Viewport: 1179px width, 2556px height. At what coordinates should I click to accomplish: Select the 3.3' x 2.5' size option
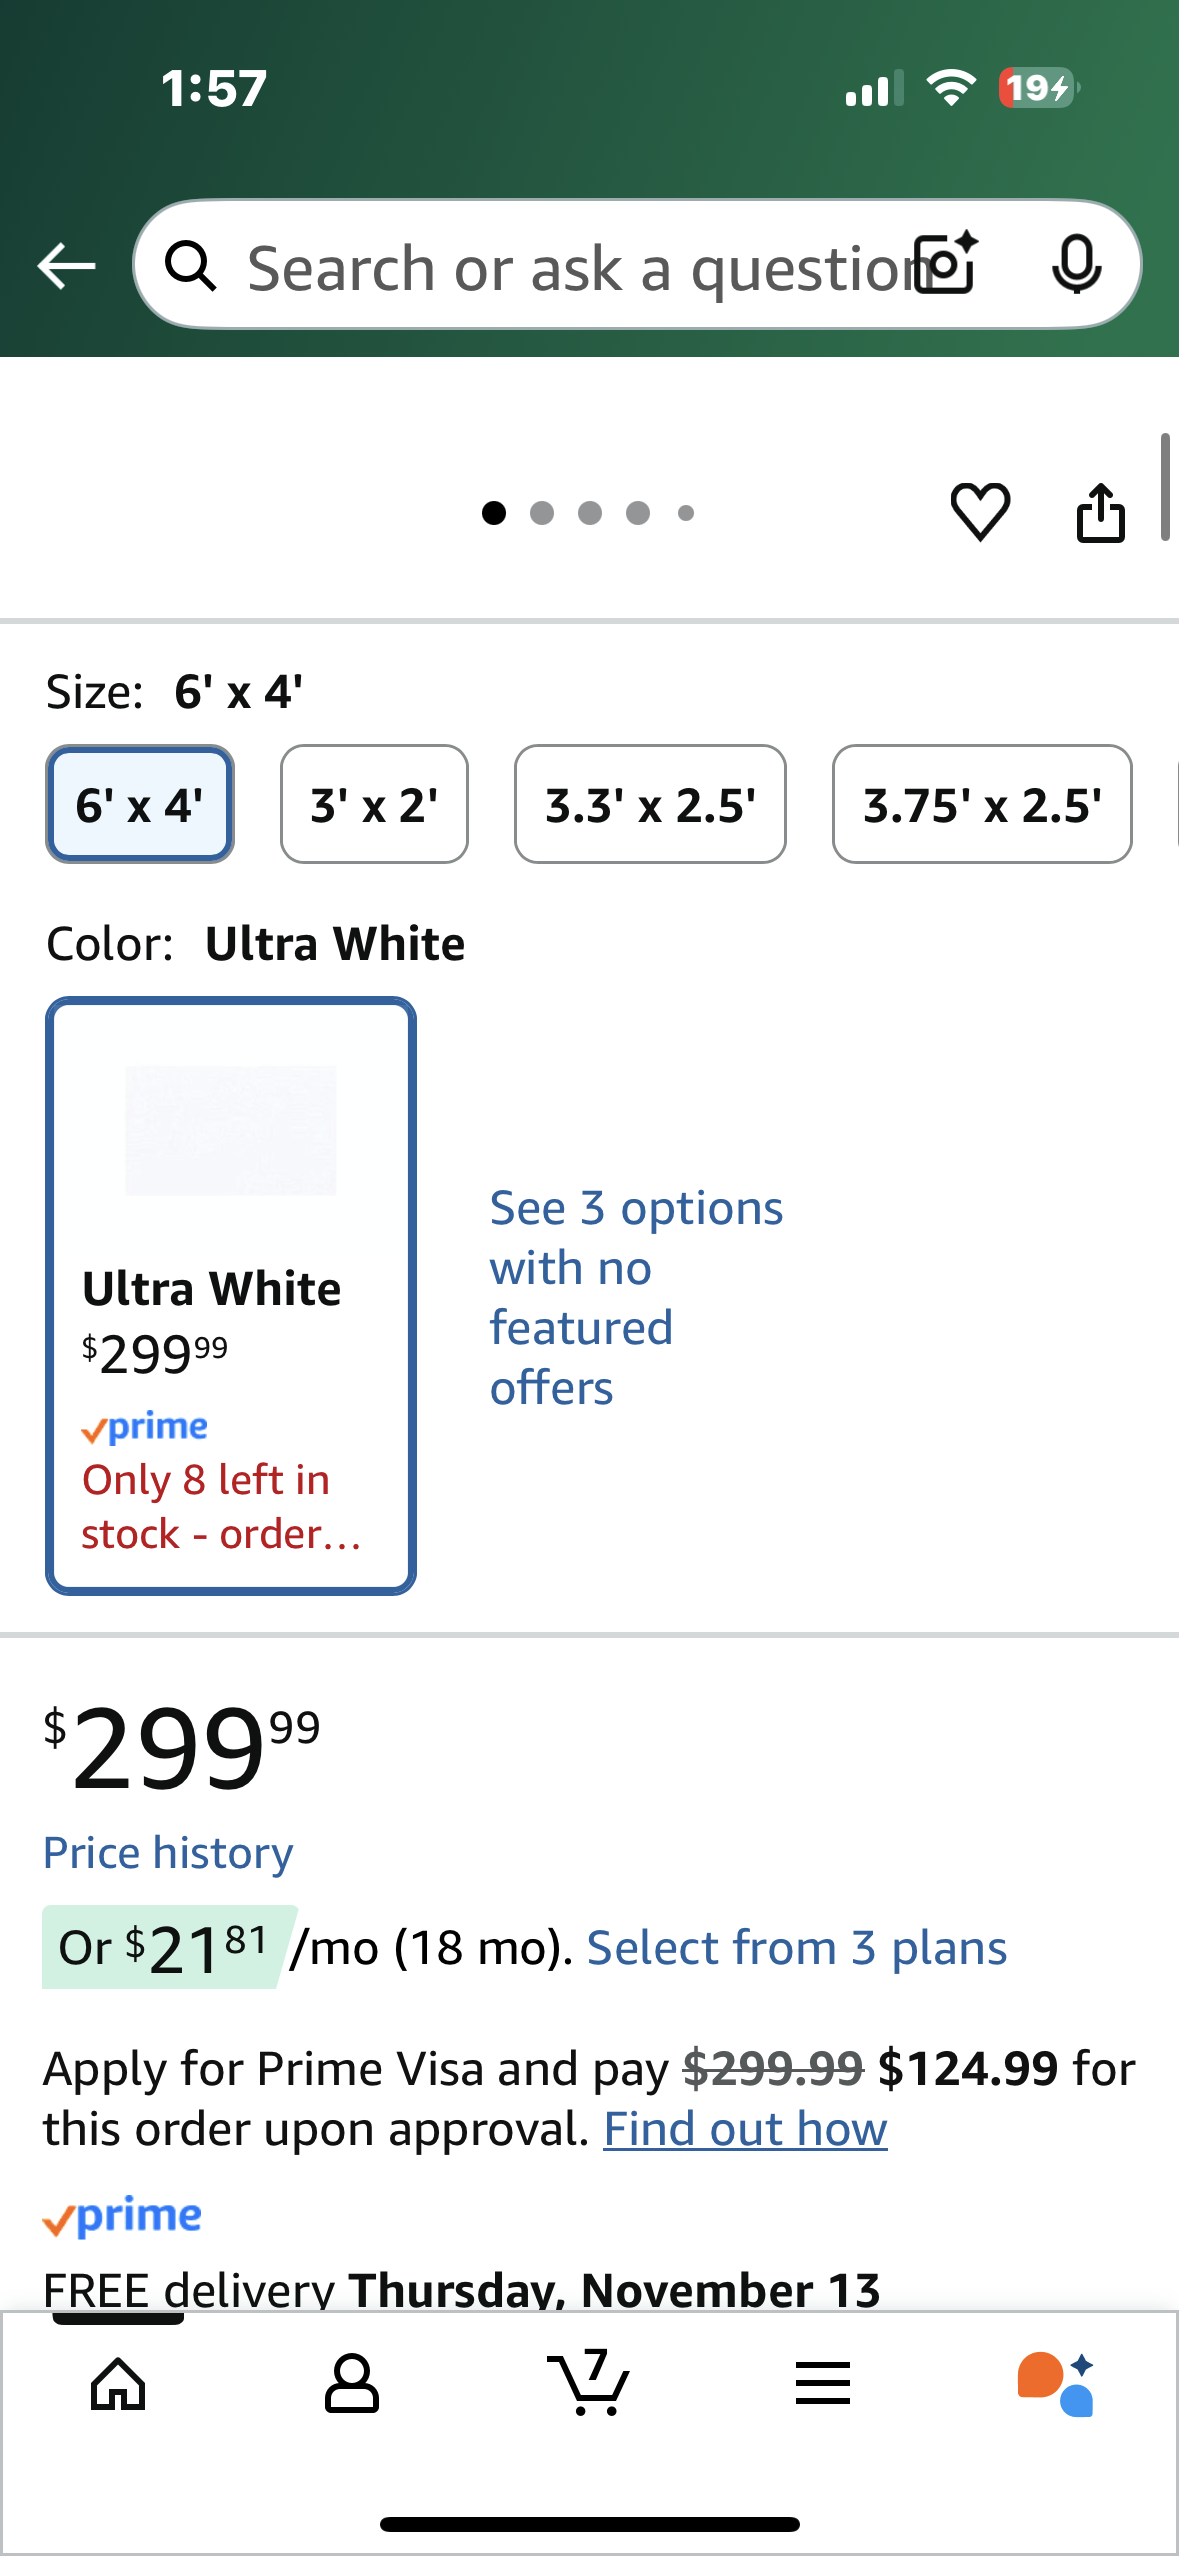[649, 803]
